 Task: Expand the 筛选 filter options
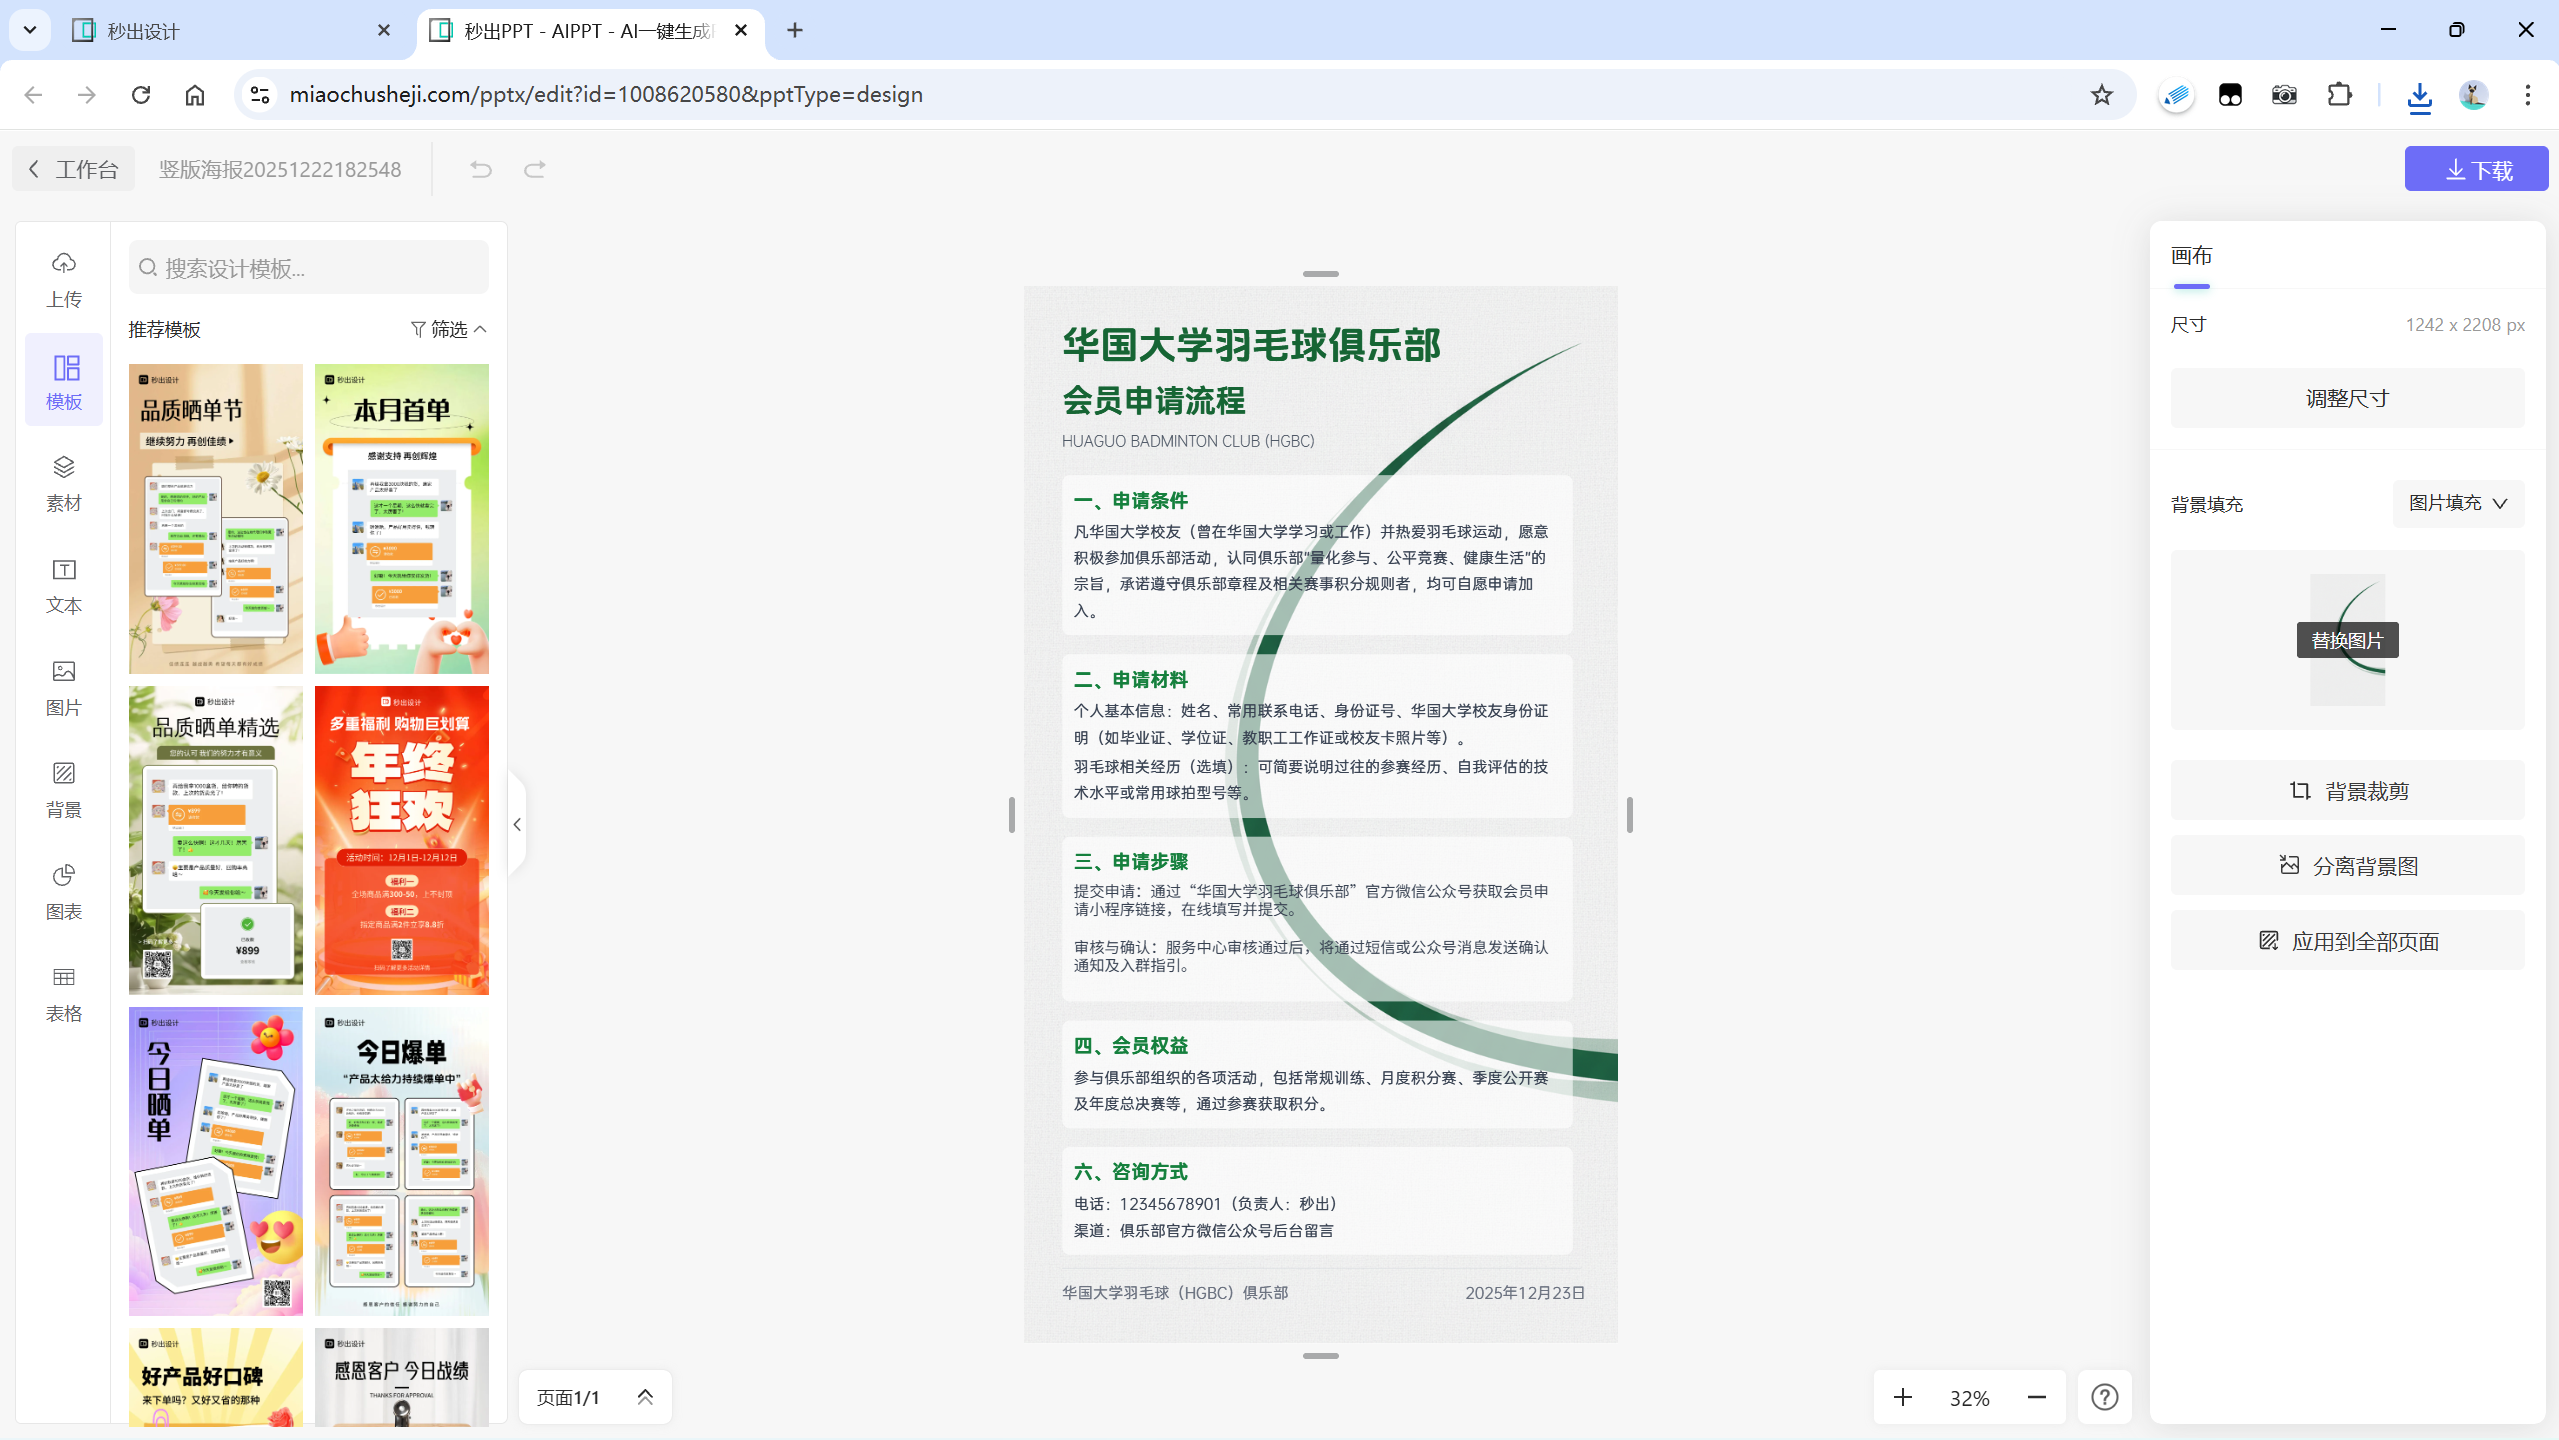pos(449,329)
